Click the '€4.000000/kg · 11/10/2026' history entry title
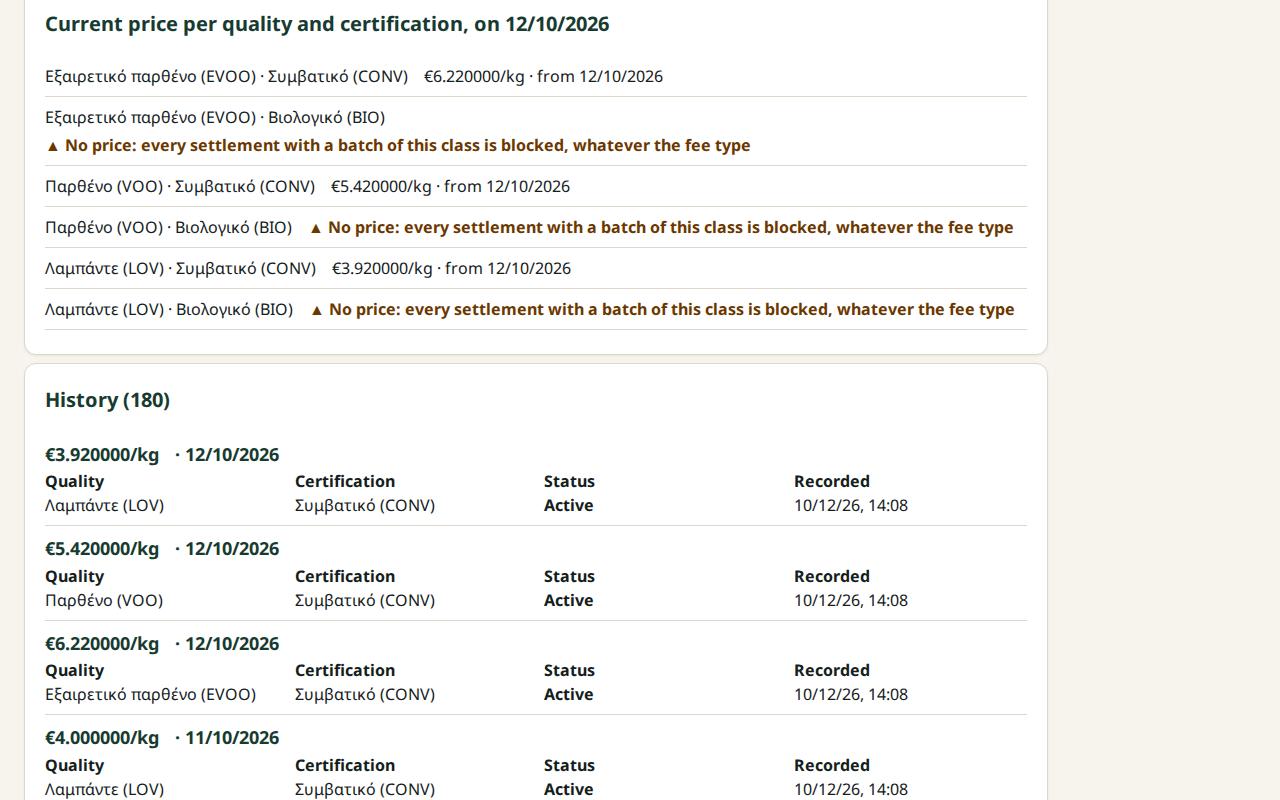This screenshot has width=1280, height=800. click(162, 738)
